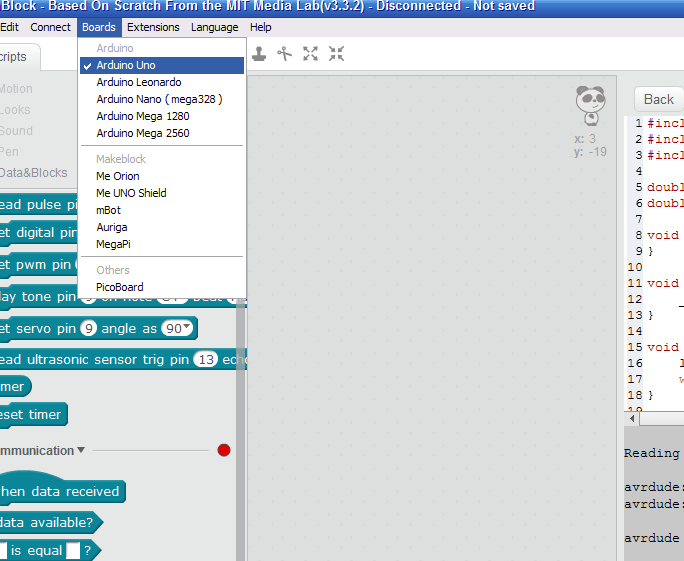Click the data available? boolean block
The image size is (684, 561).
click(x=51, y=523)
